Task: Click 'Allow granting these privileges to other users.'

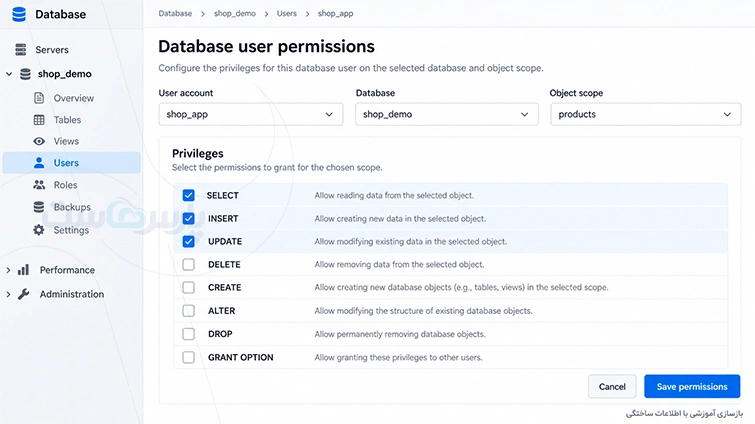Action: tap(398, 358)
